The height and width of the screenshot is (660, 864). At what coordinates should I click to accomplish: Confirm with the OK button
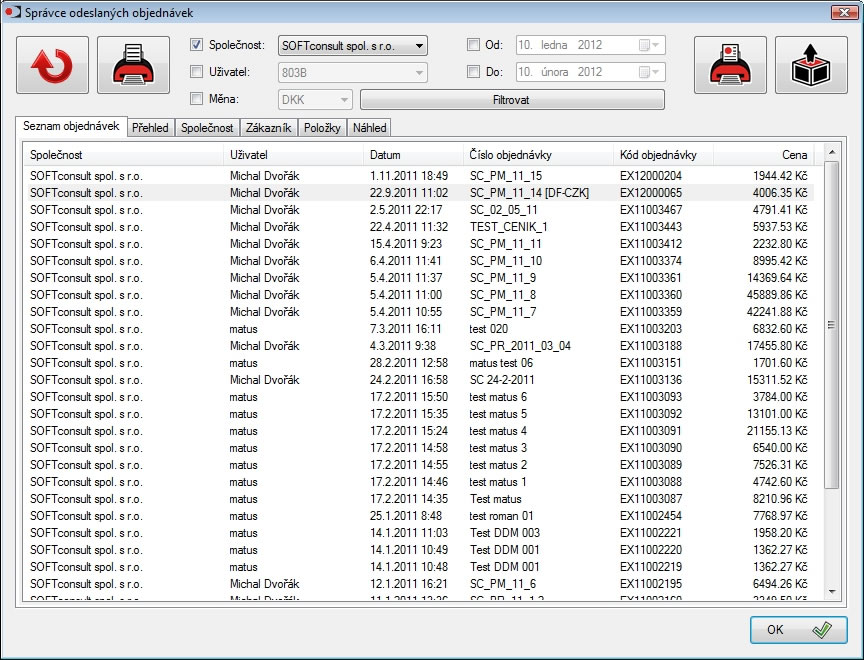pyautogui.click(x=798, y=630)
